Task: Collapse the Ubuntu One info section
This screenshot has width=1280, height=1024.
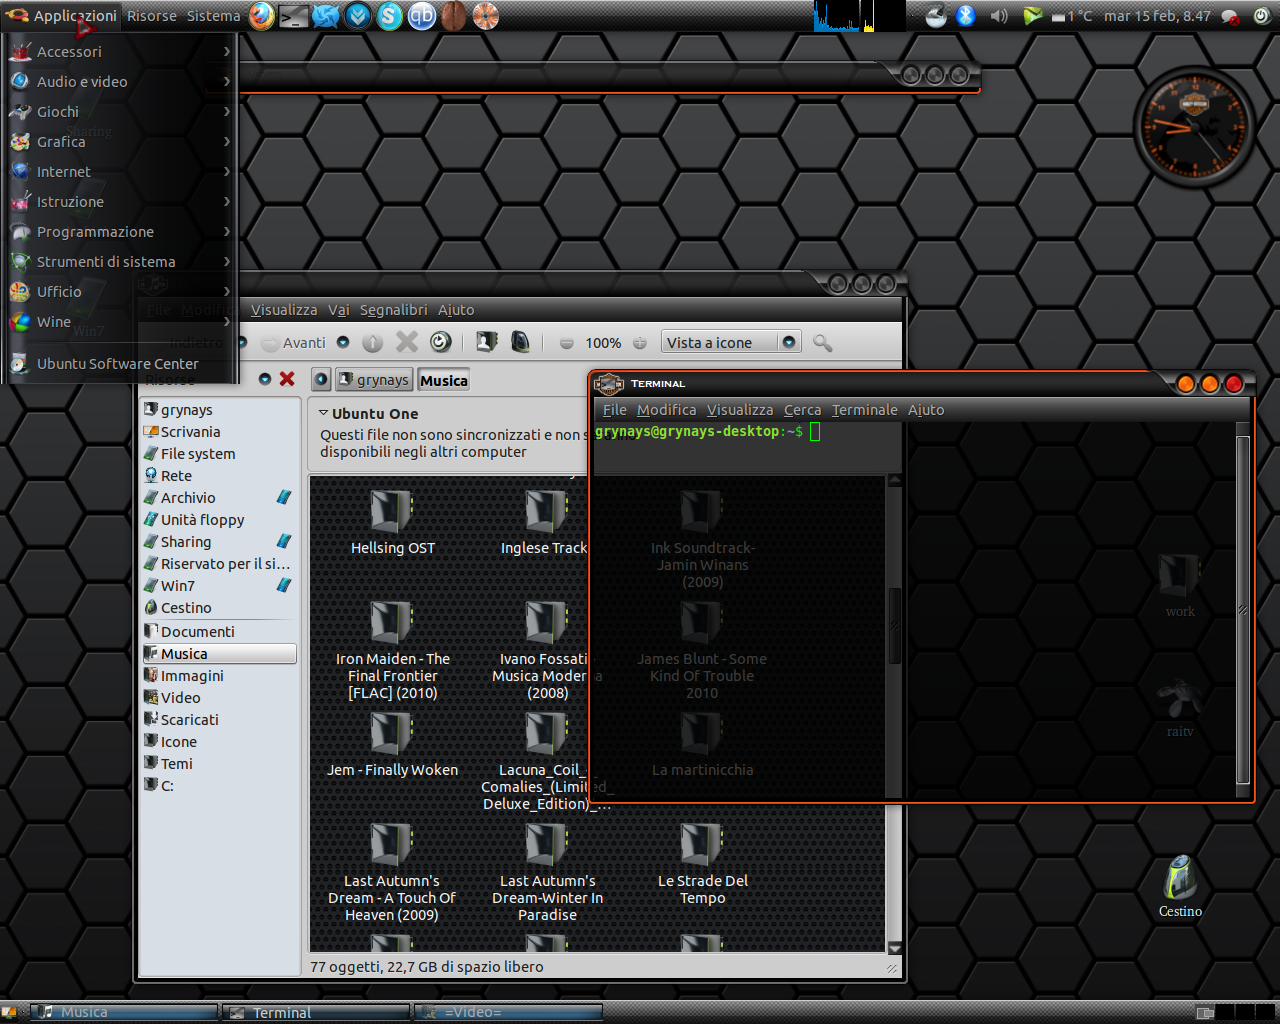Action: pyautogui.click(x=323, y=413)
